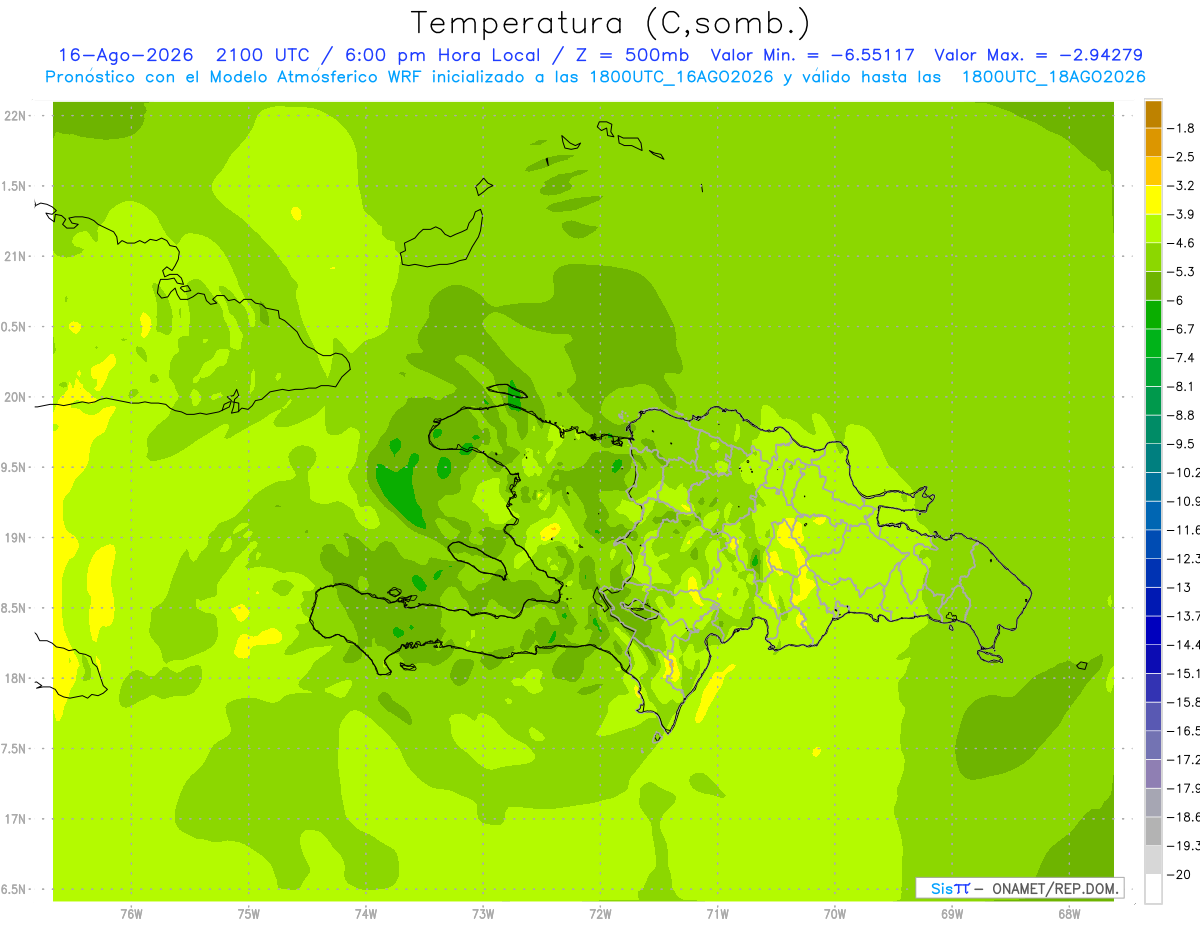
Task: Click the "-6" color bar label
Action: coord(1177,300)
